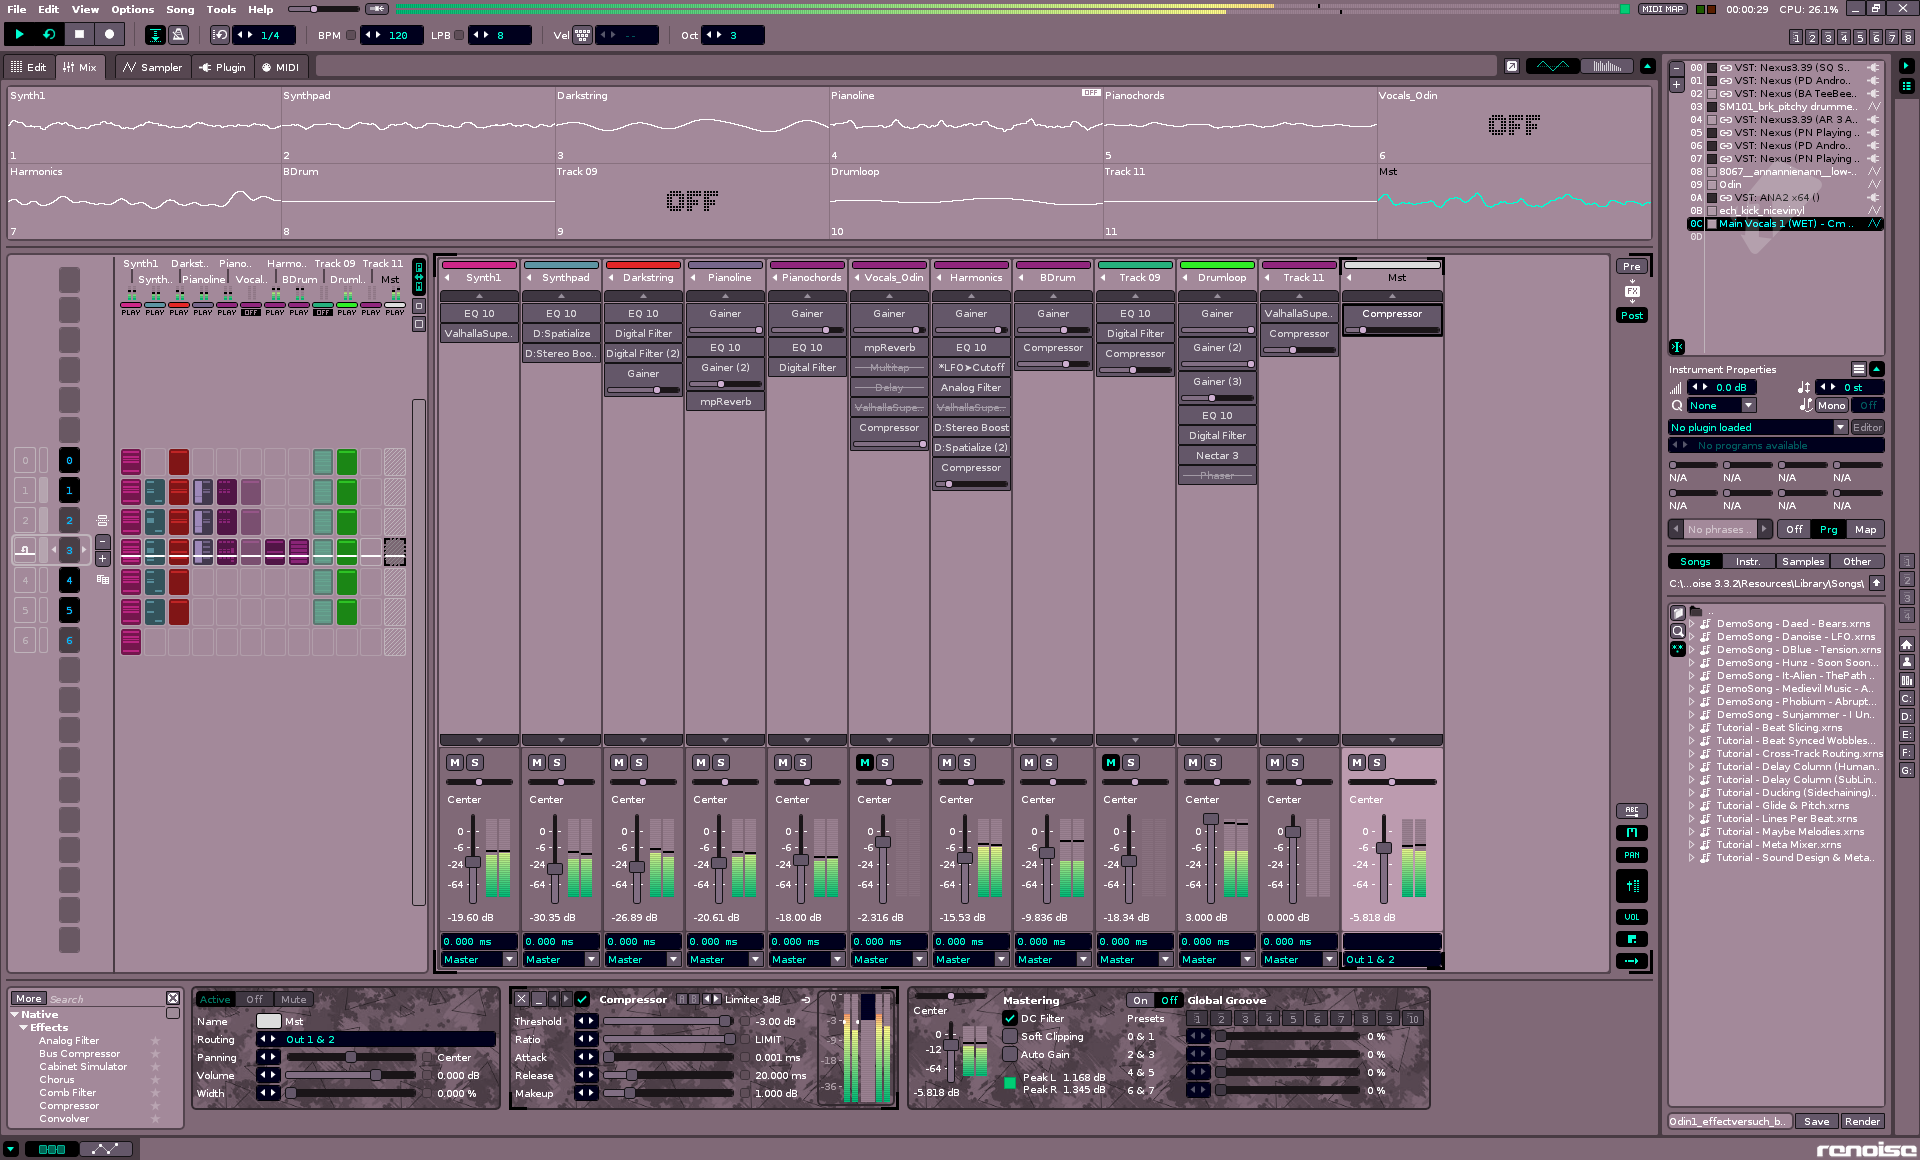Click the keyboard velocity icon next to Vel
Viewport: 1920px width, 1160px height.
pos(582,35)
